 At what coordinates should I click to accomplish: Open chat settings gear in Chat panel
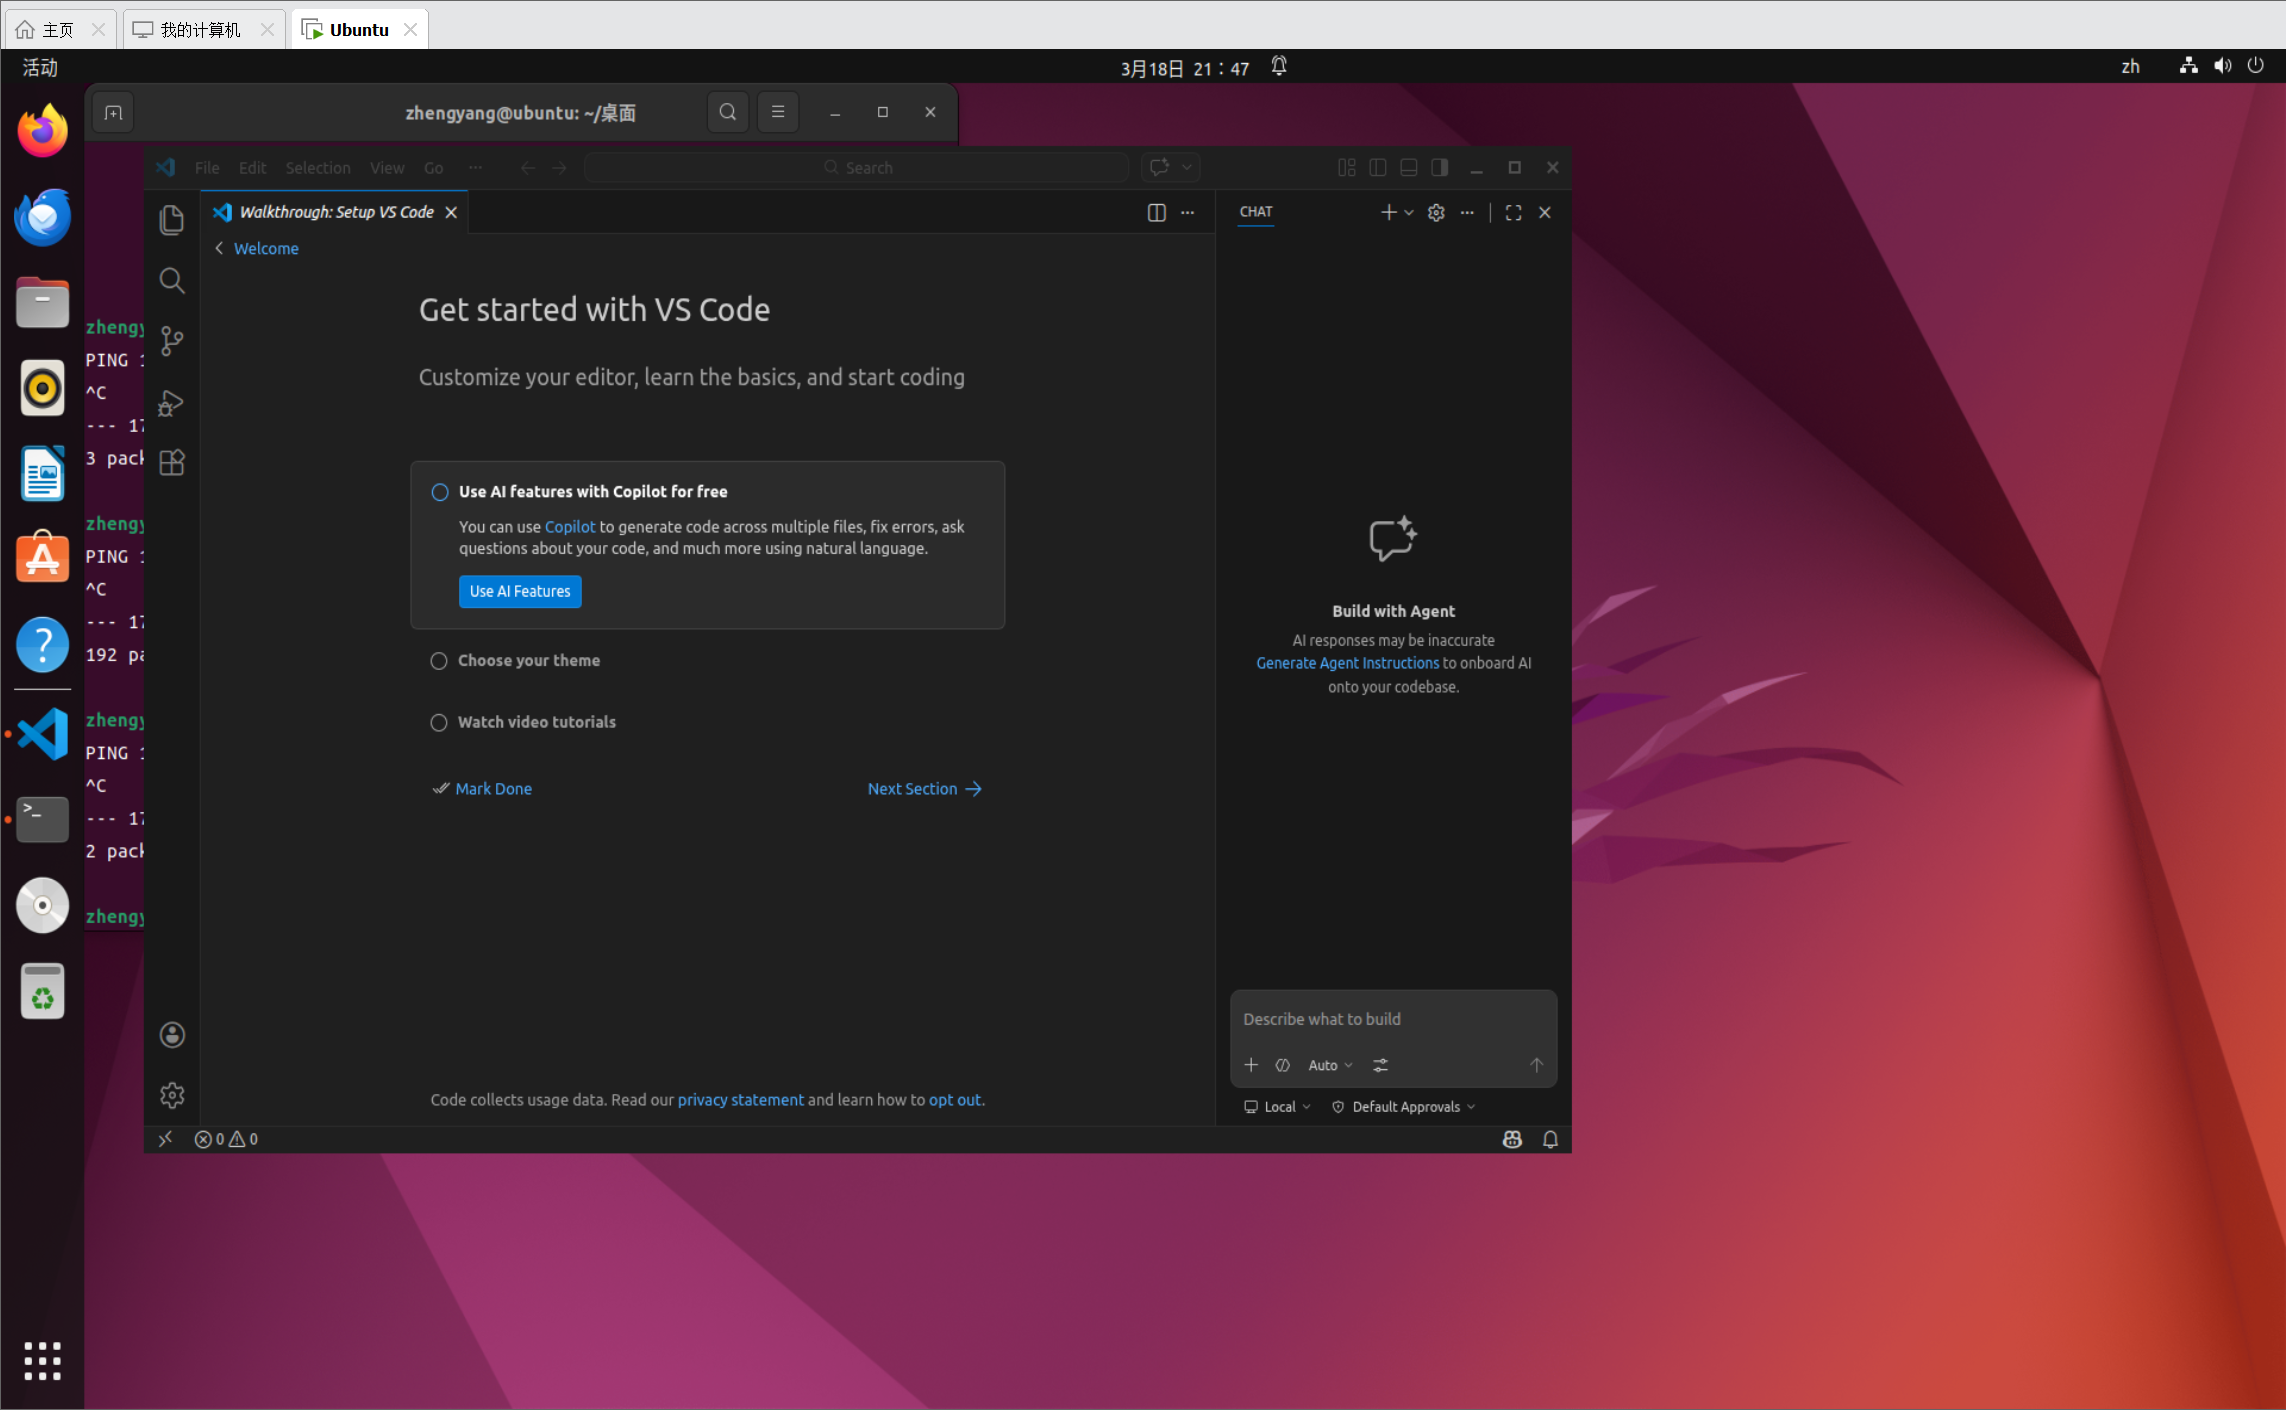1436,212
